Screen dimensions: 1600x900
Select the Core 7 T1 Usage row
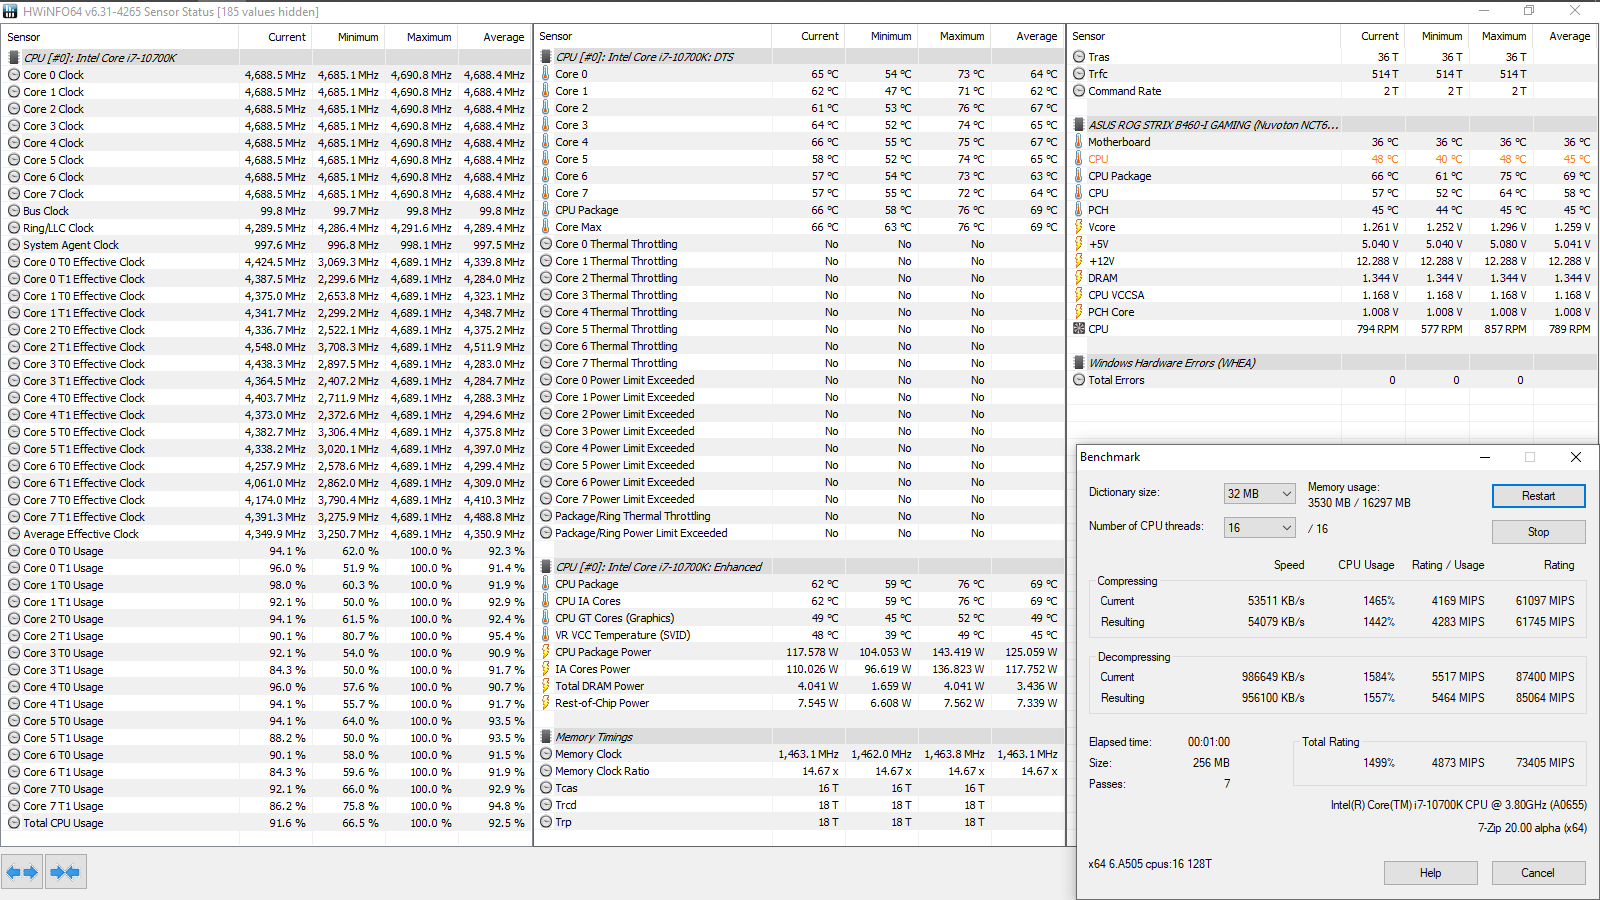pos(266,806)
